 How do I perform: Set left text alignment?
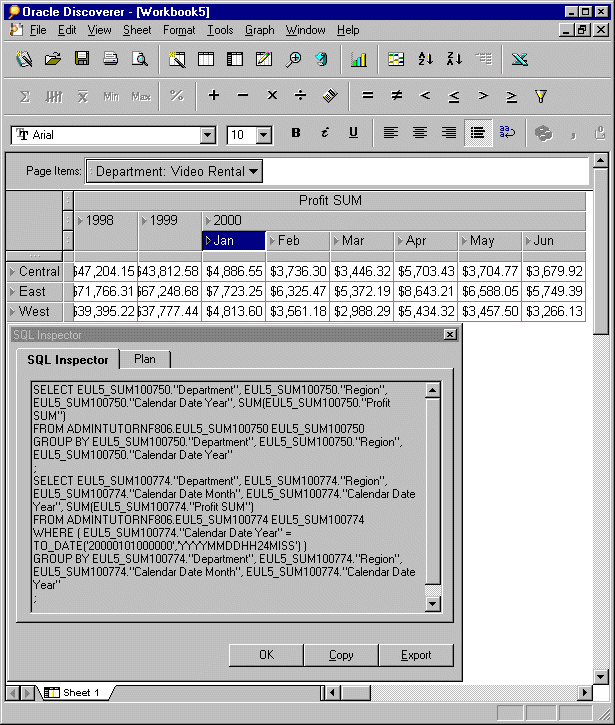coord(391,133)
